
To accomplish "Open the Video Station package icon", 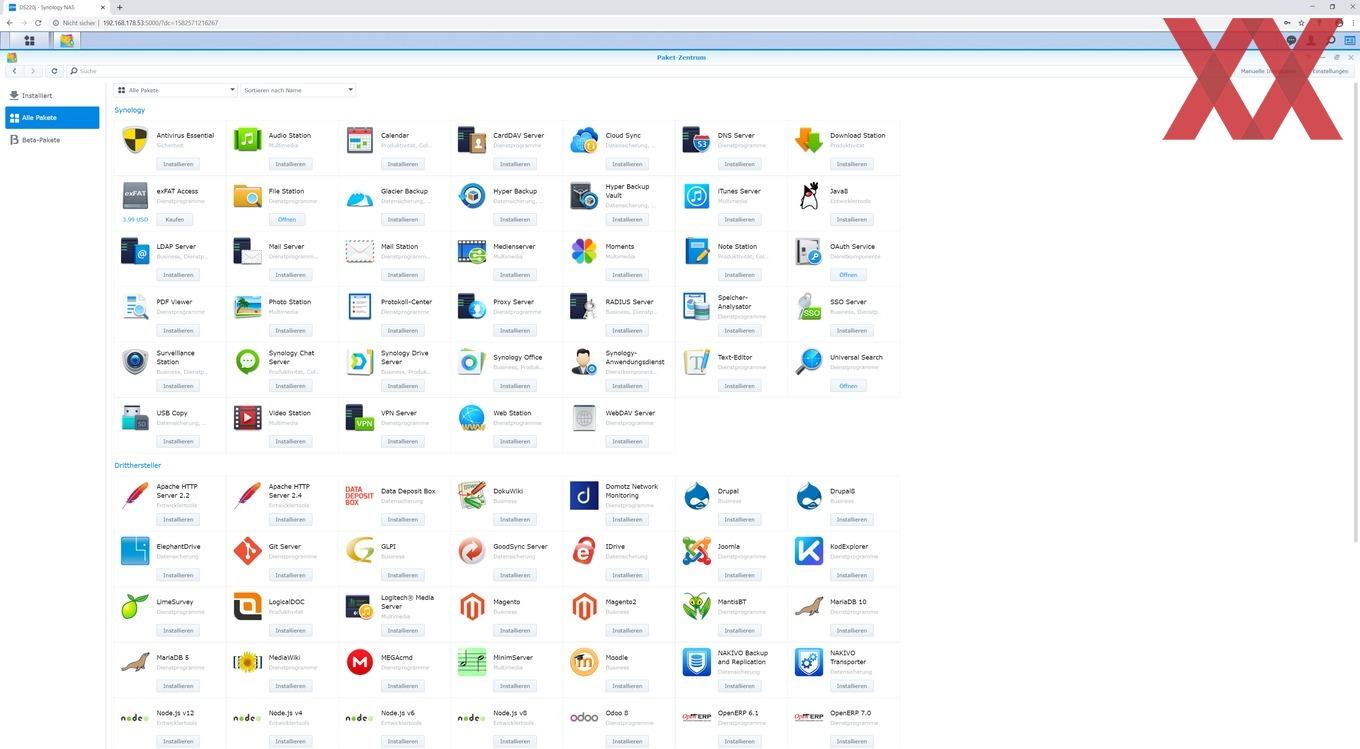I will [x=247, y=417].
